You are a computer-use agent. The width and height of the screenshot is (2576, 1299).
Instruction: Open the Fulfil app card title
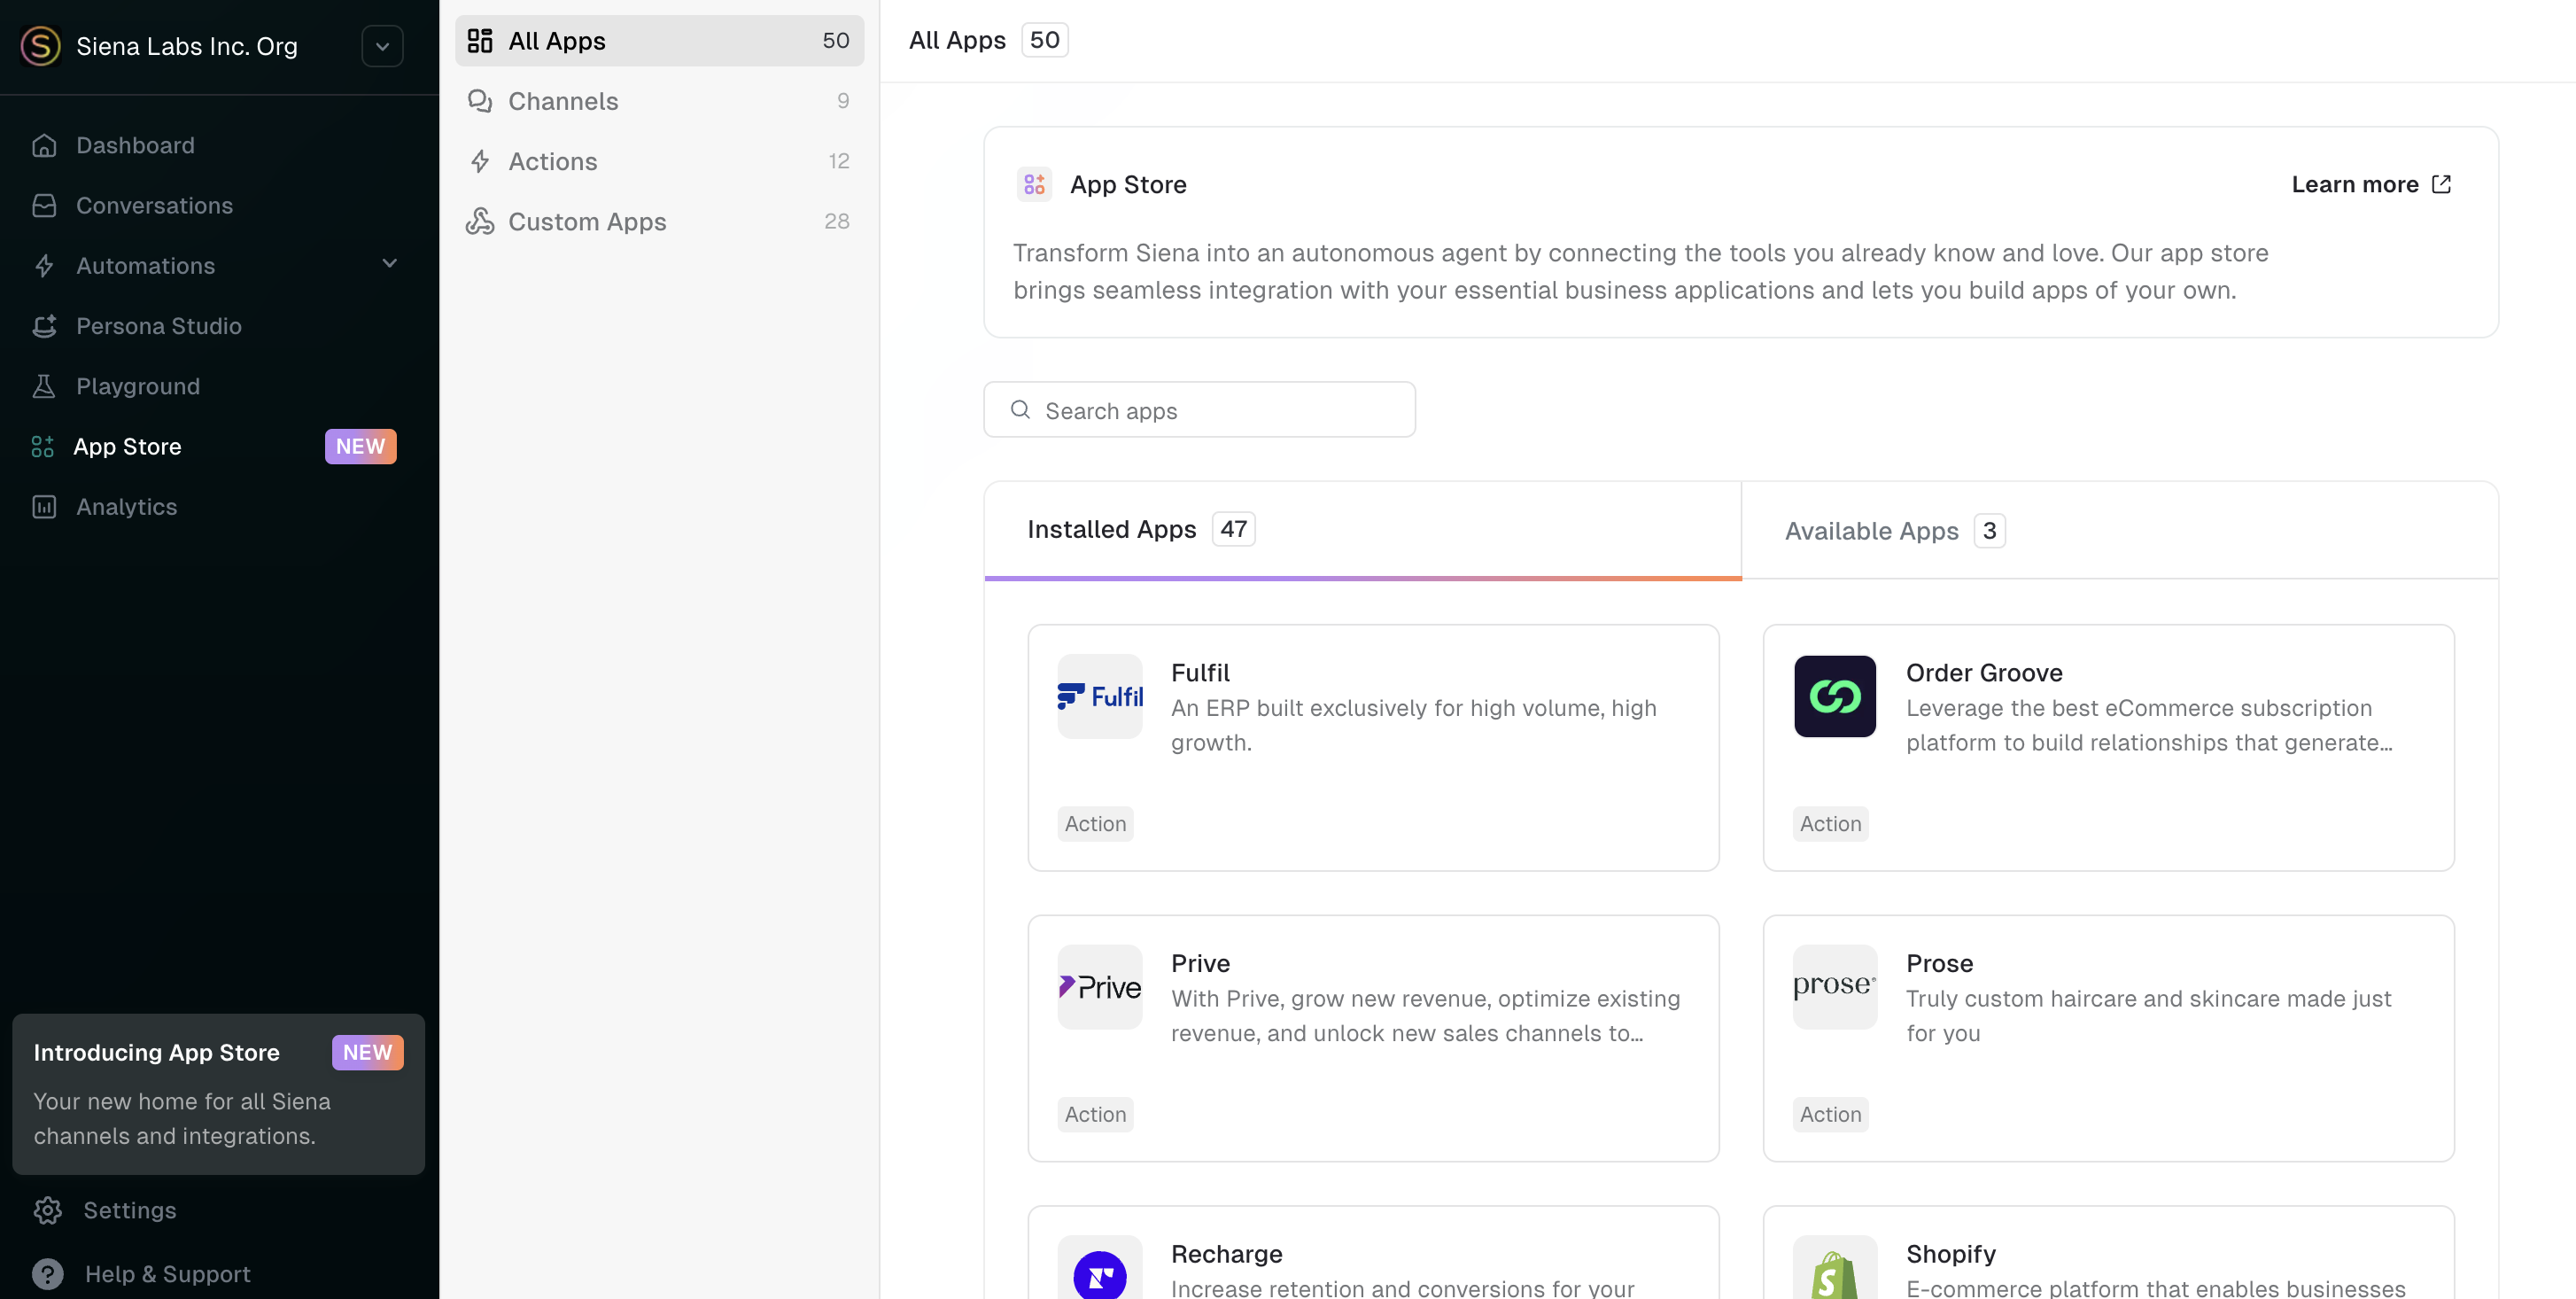tap(1200, 672)
